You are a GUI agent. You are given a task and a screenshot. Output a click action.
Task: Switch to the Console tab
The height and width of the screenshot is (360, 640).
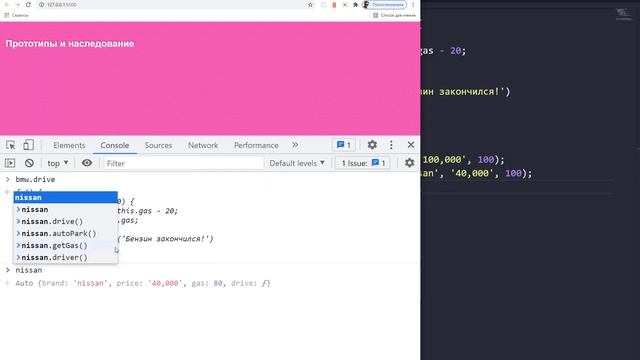115,145
